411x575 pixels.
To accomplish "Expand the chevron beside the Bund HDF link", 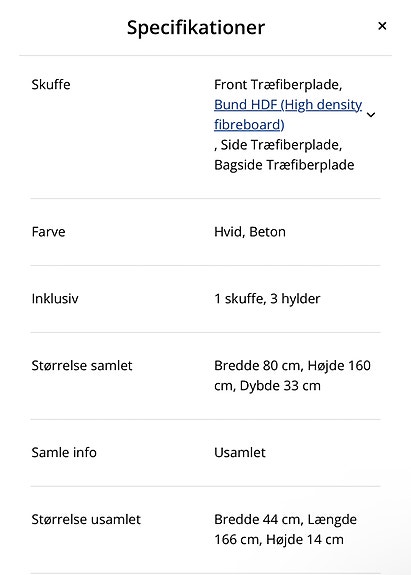I will tap(371, 115).
